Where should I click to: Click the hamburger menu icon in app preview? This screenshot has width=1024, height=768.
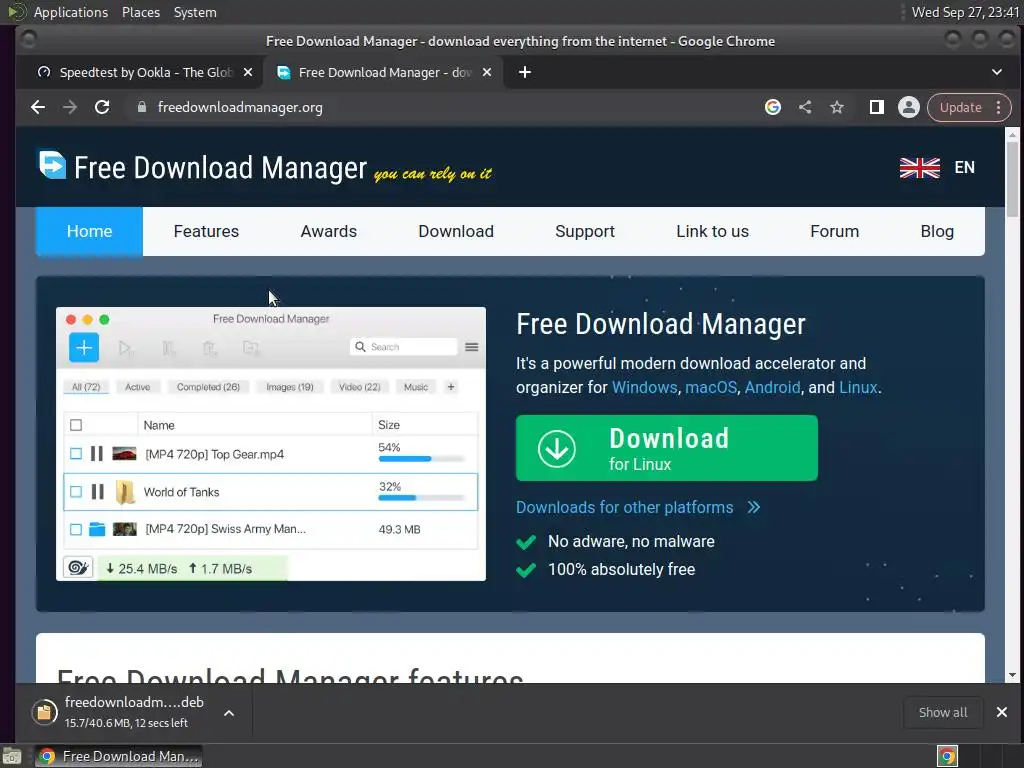[x=472, y=347]
